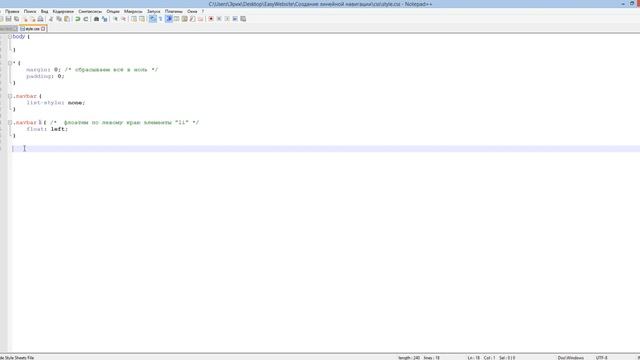
Task: Click the Zoom In toolbar icon
Action: click(x=116, y=19)
